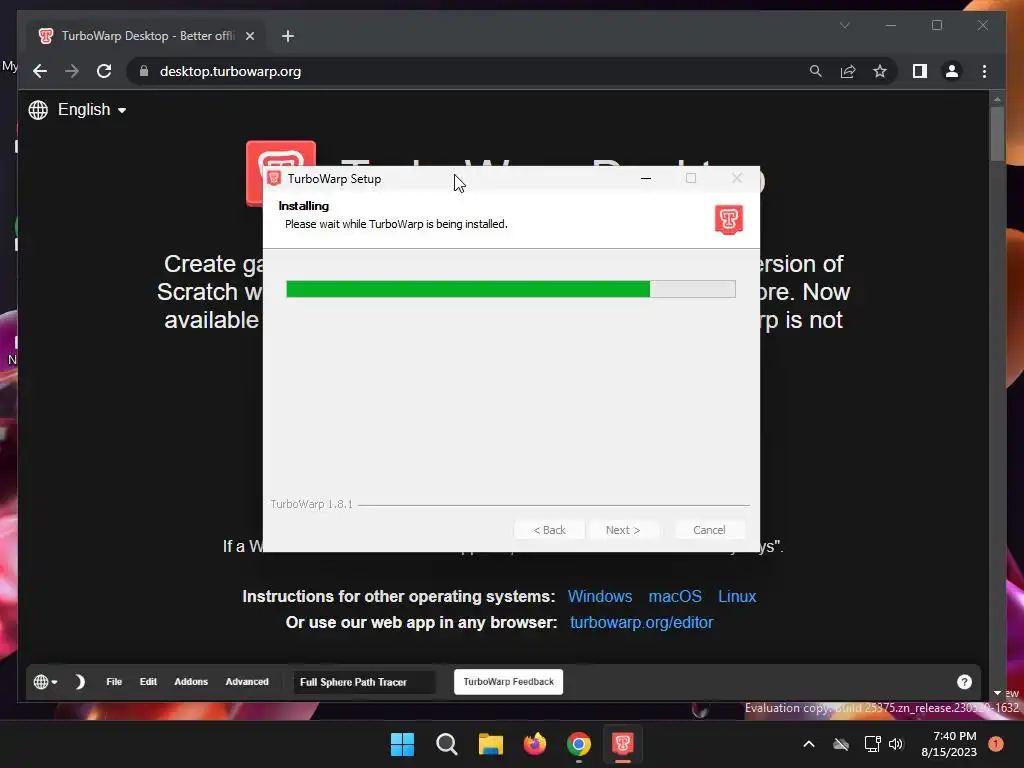Open taskbar Search

[447, 744]
